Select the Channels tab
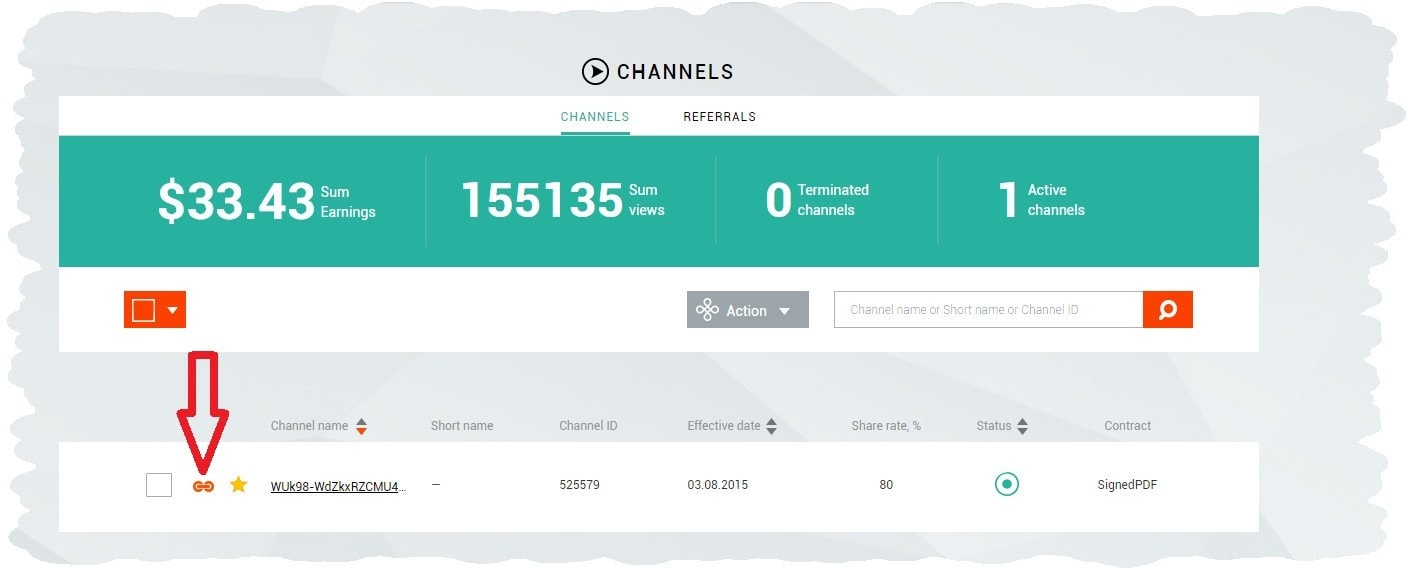Image resolution: width=1408 pixels, height=568 pixels. [594, 117]
